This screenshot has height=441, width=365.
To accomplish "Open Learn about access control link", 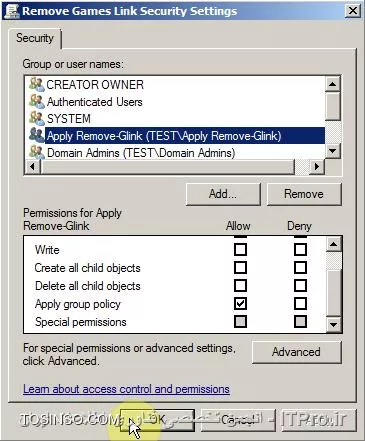I will pyautogui.click(x=126, y=389).
